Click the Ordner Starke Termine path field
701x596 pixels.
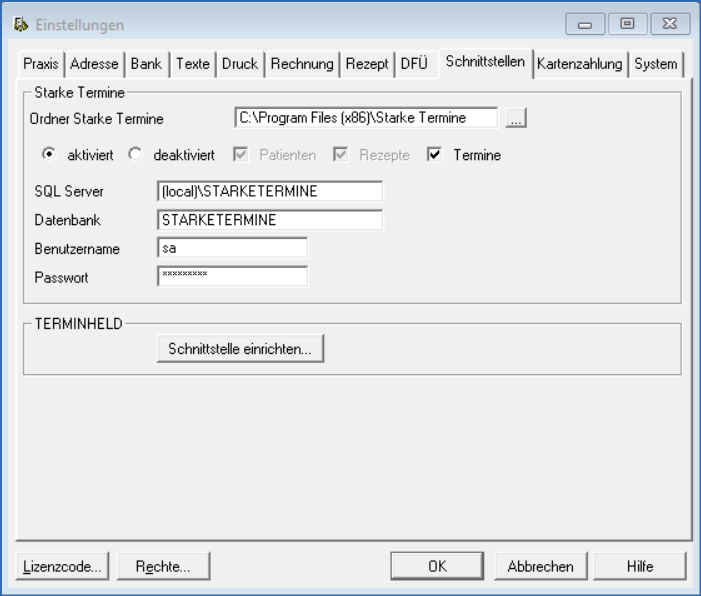pyautogui.click(x=365, y=118)
